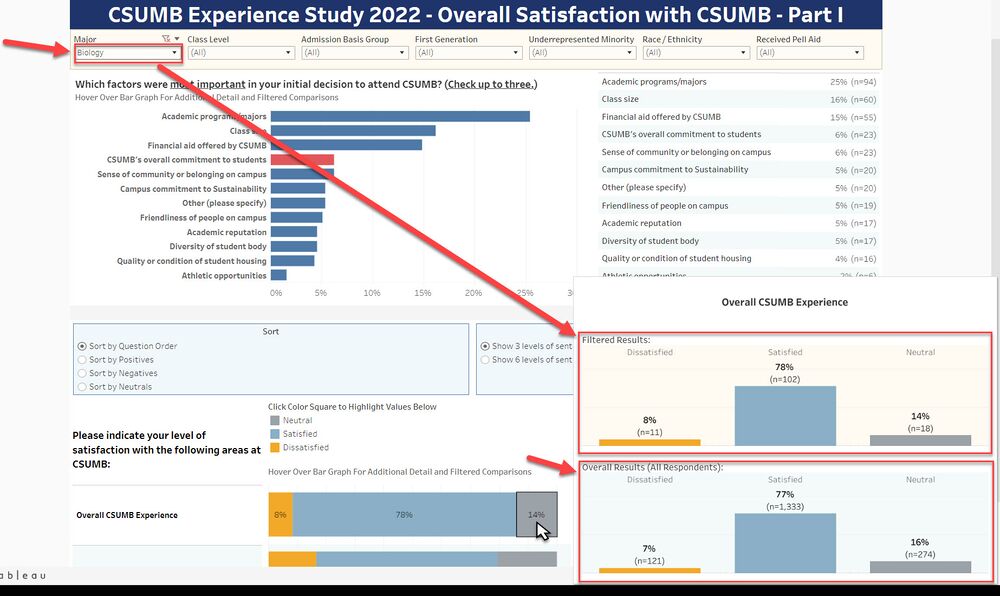This screenshot has width=1000, height=596.
Task: Click the Neutral gray legend square
Action: coord(274,421)
